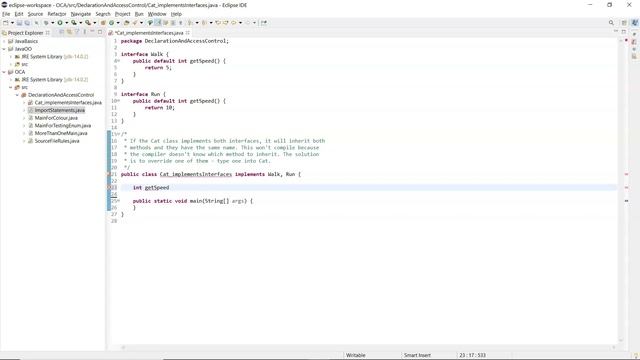Screen dimensions: 640x360
Task: Click the Save All toolbar icon
Action: coord(27,23)
